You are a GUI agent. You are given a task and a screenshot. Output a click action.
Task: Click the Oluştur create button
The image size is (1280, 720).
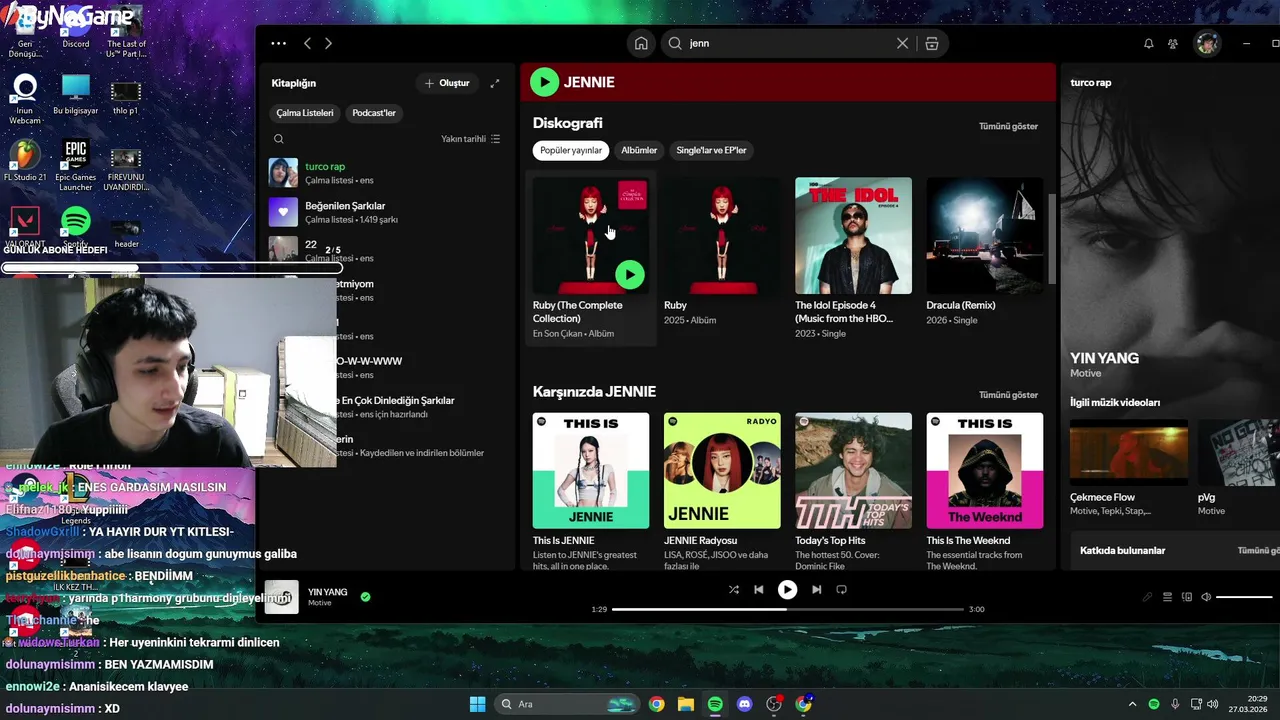[x=447, y=83]
